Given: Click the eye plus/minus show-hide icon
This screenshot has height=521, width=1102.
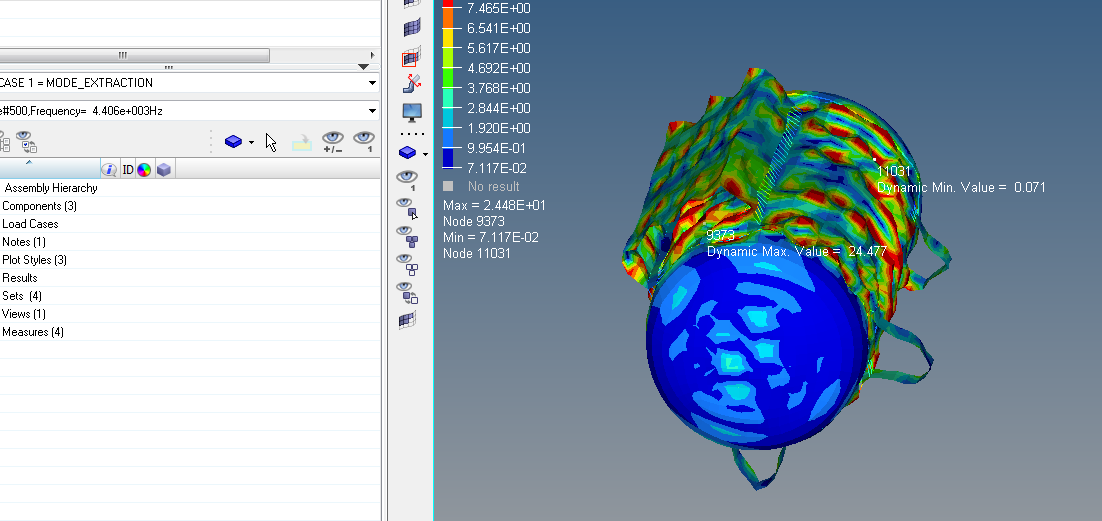Looking at the screenshot, I should click(332, 142).
